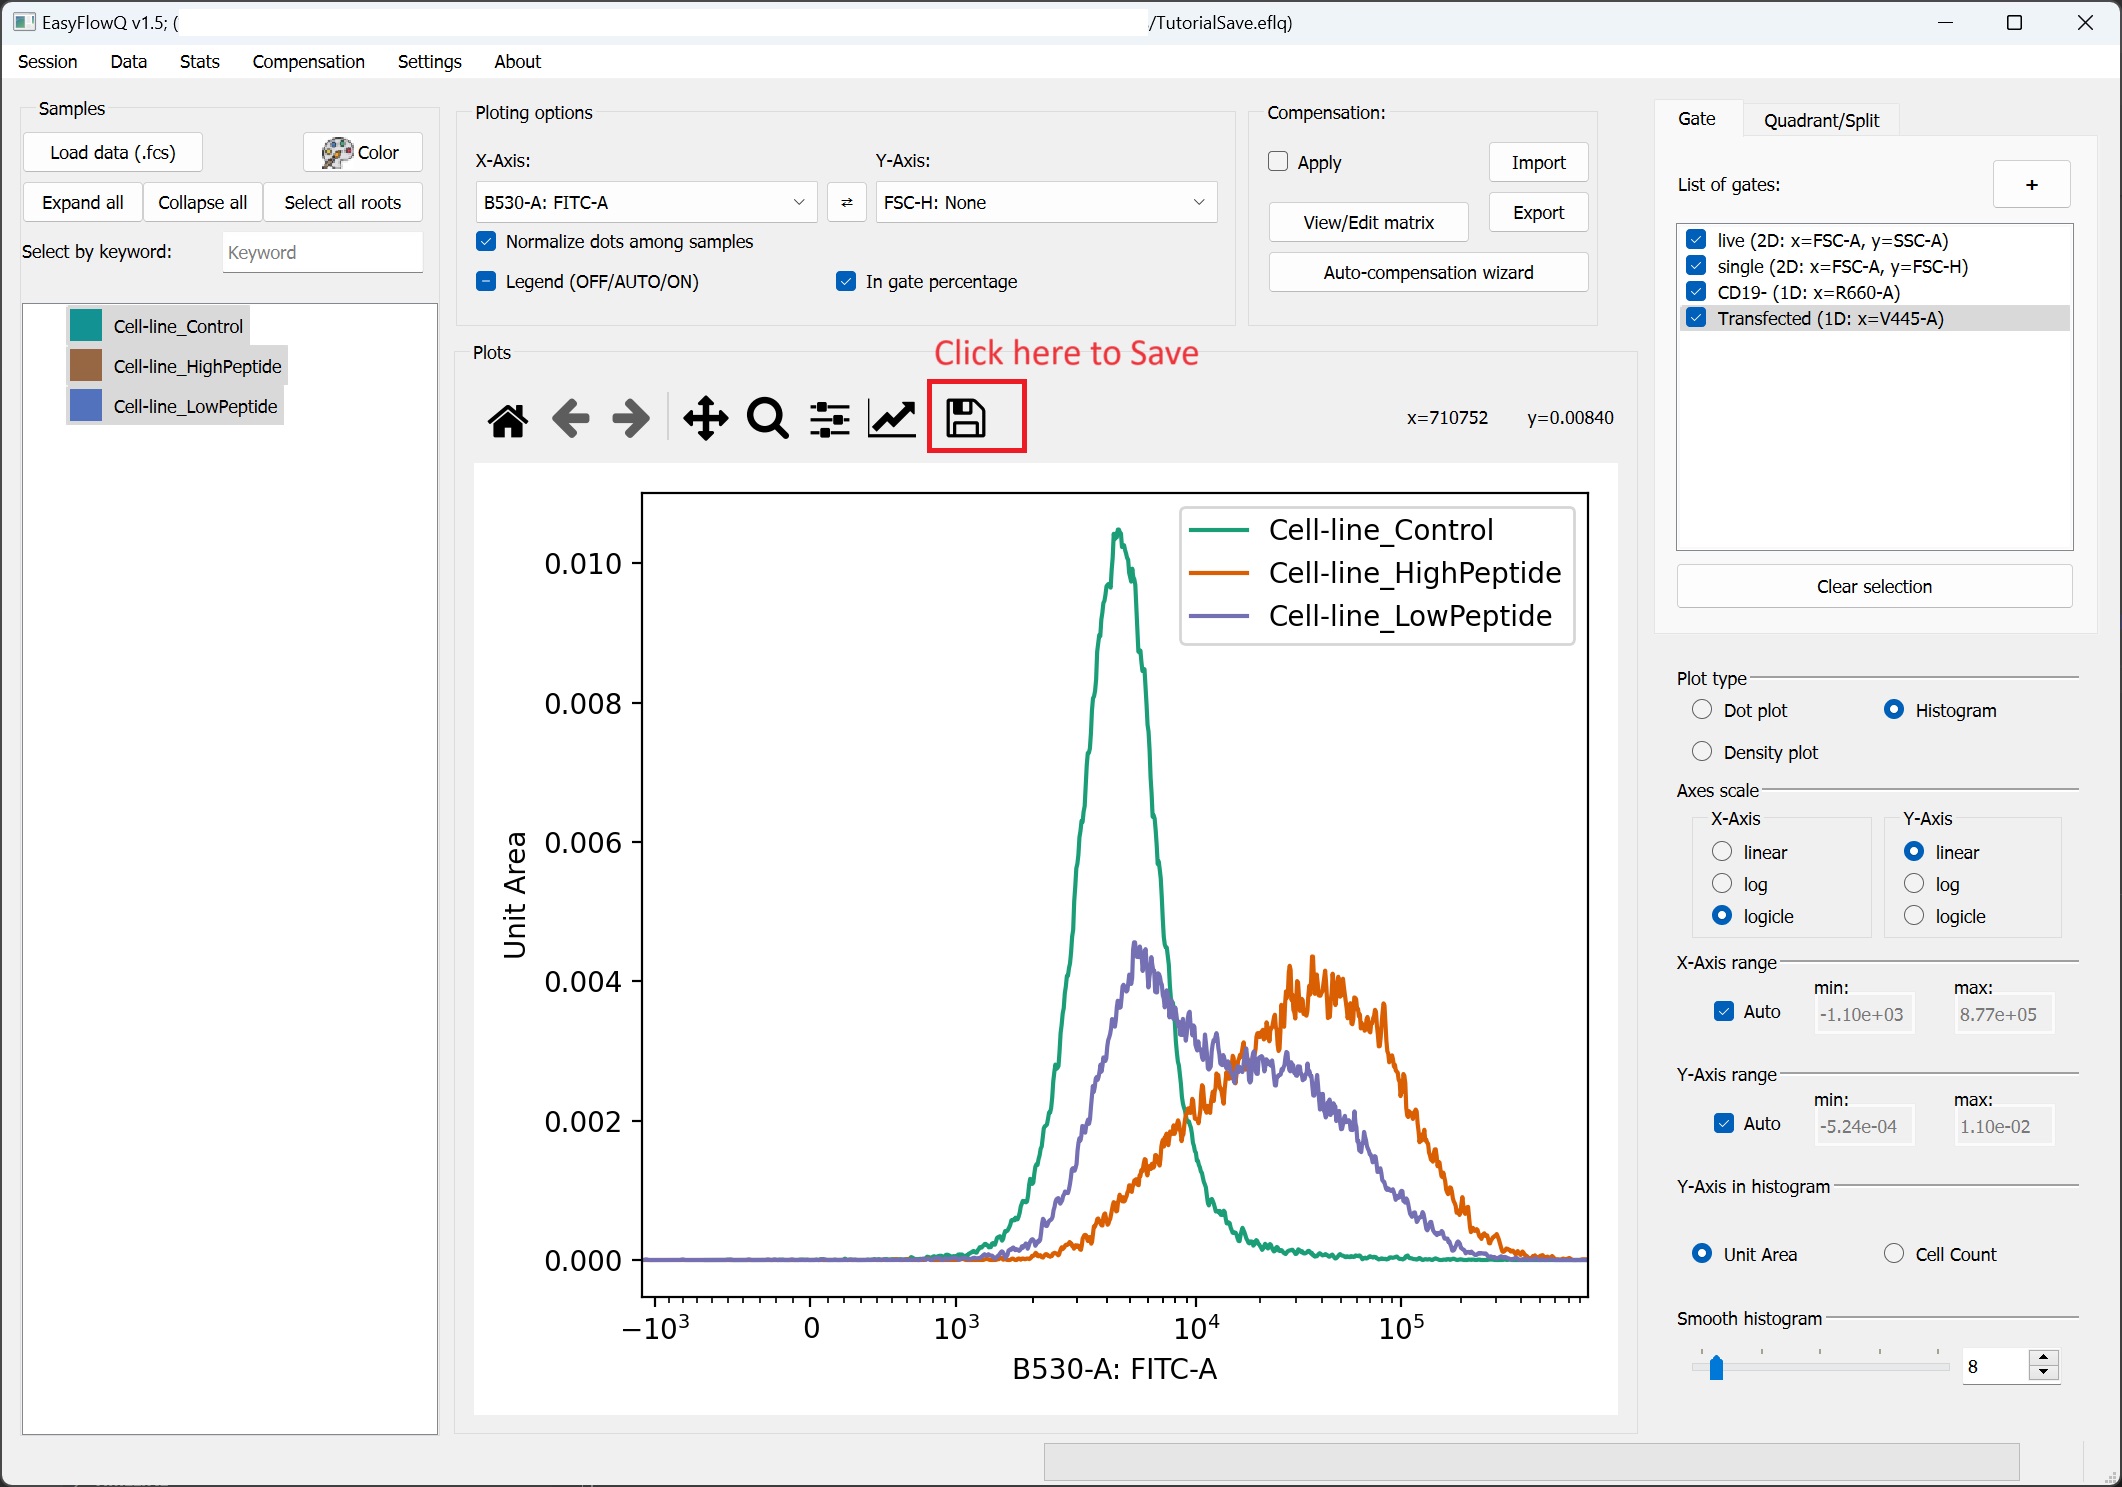This screenshot has width=2122, height=1487.
Task: Enable Apply compensation checkbox
Action: tap(1278, 162)
